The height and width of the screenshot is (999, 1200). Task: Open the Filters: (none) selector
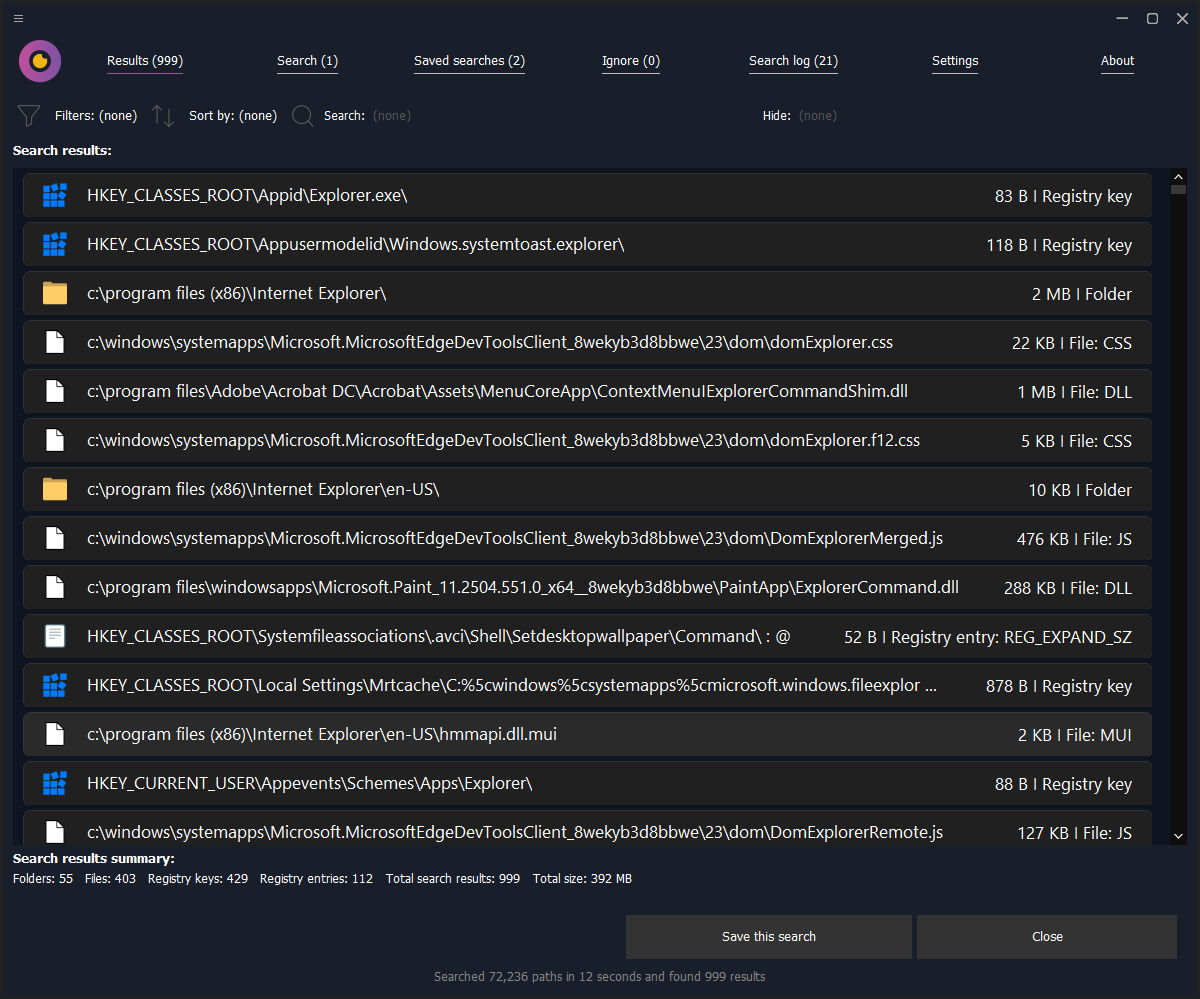(96, 116)
